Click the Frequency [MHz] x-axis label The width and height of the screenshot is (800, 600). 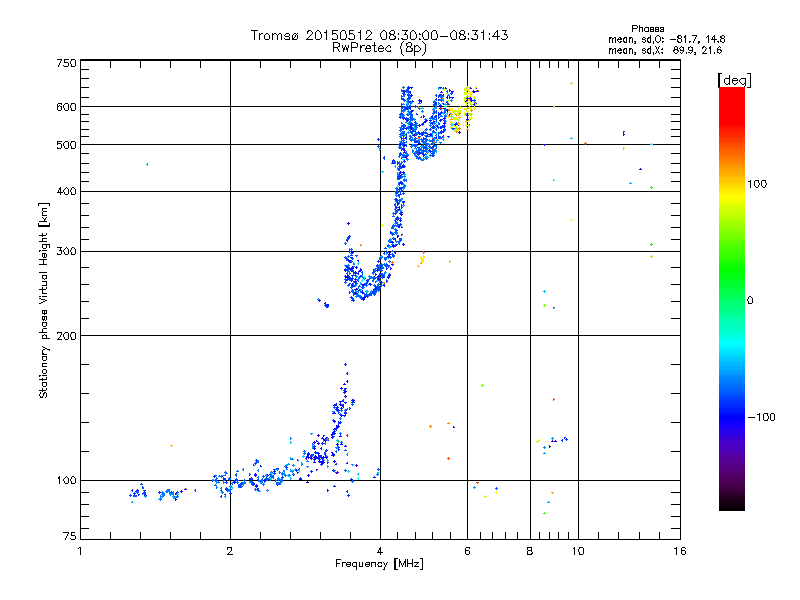point(379,564)
